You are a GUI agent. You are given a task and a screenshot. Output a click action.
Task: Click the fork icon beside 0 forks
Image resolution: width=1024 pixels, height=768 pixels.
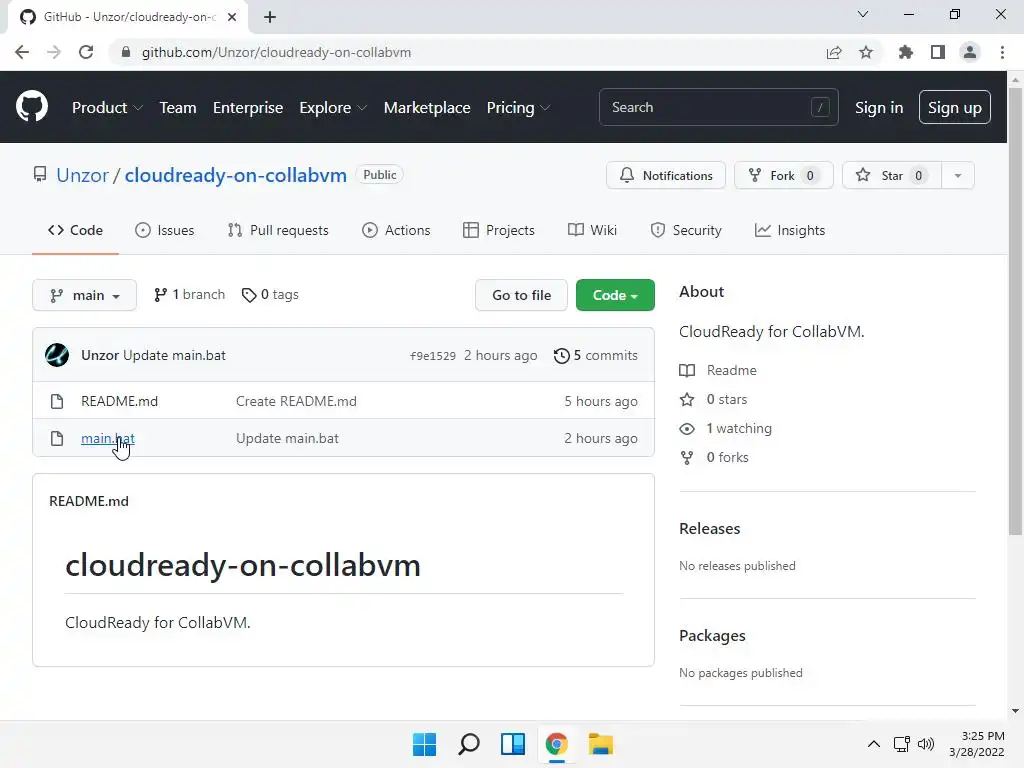click(x=687, y=458)
